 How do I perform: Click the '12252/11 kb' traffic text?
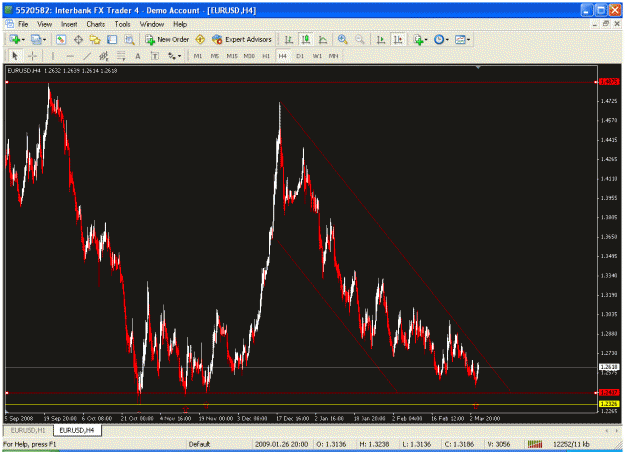[571, 444]
